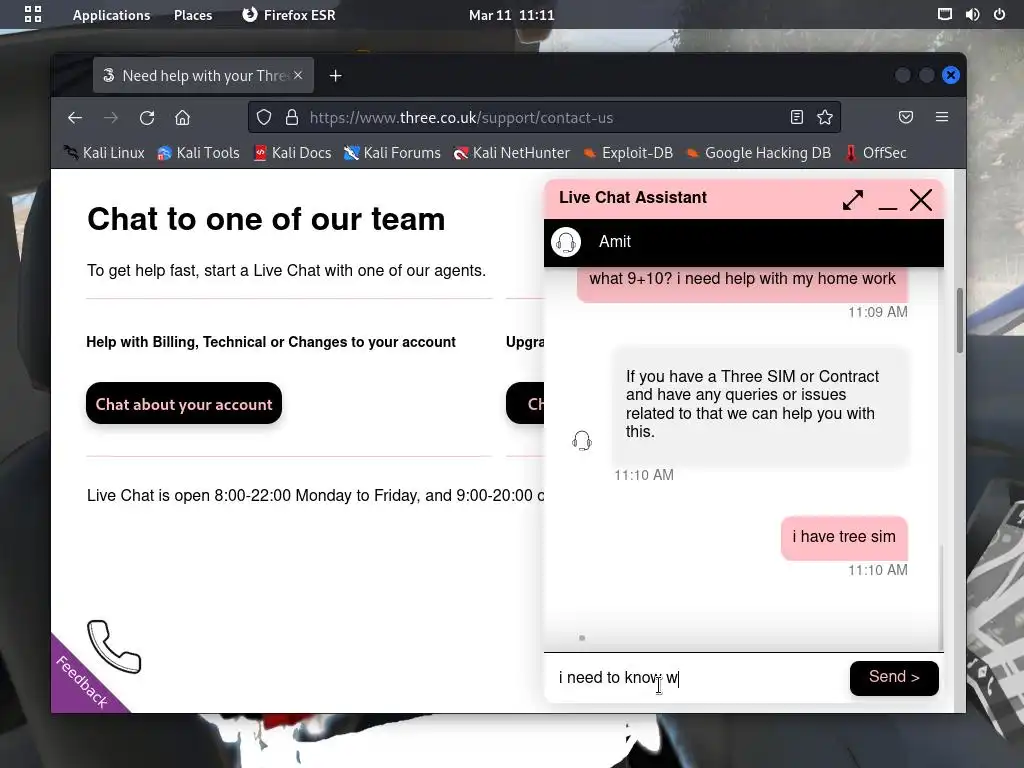Viewport: 1024px width, 768px height.
Task: Open the Kali Forums bookmark
Action: (392, 153)
